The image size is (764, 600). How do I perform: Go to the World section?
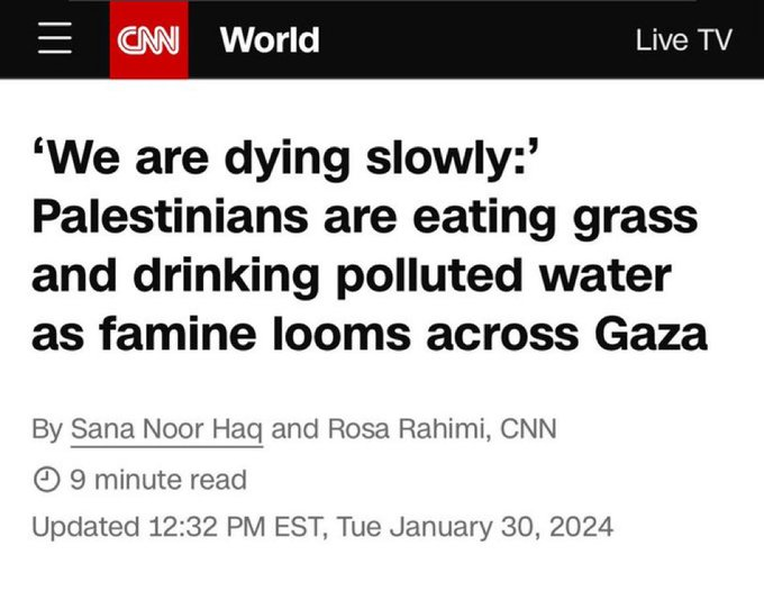click(269, 39)
